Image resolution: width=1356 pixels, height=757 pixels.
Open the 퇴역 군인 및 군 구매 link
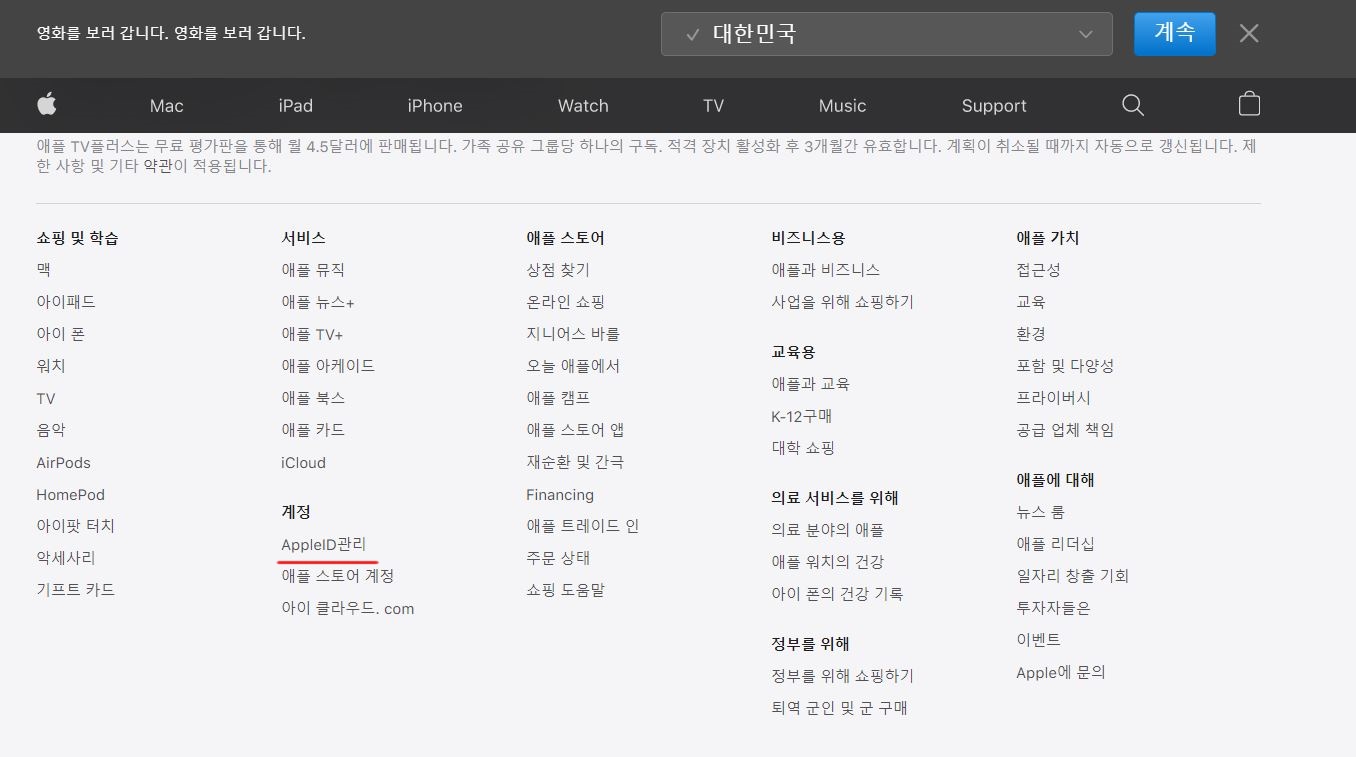click(840, 708)
